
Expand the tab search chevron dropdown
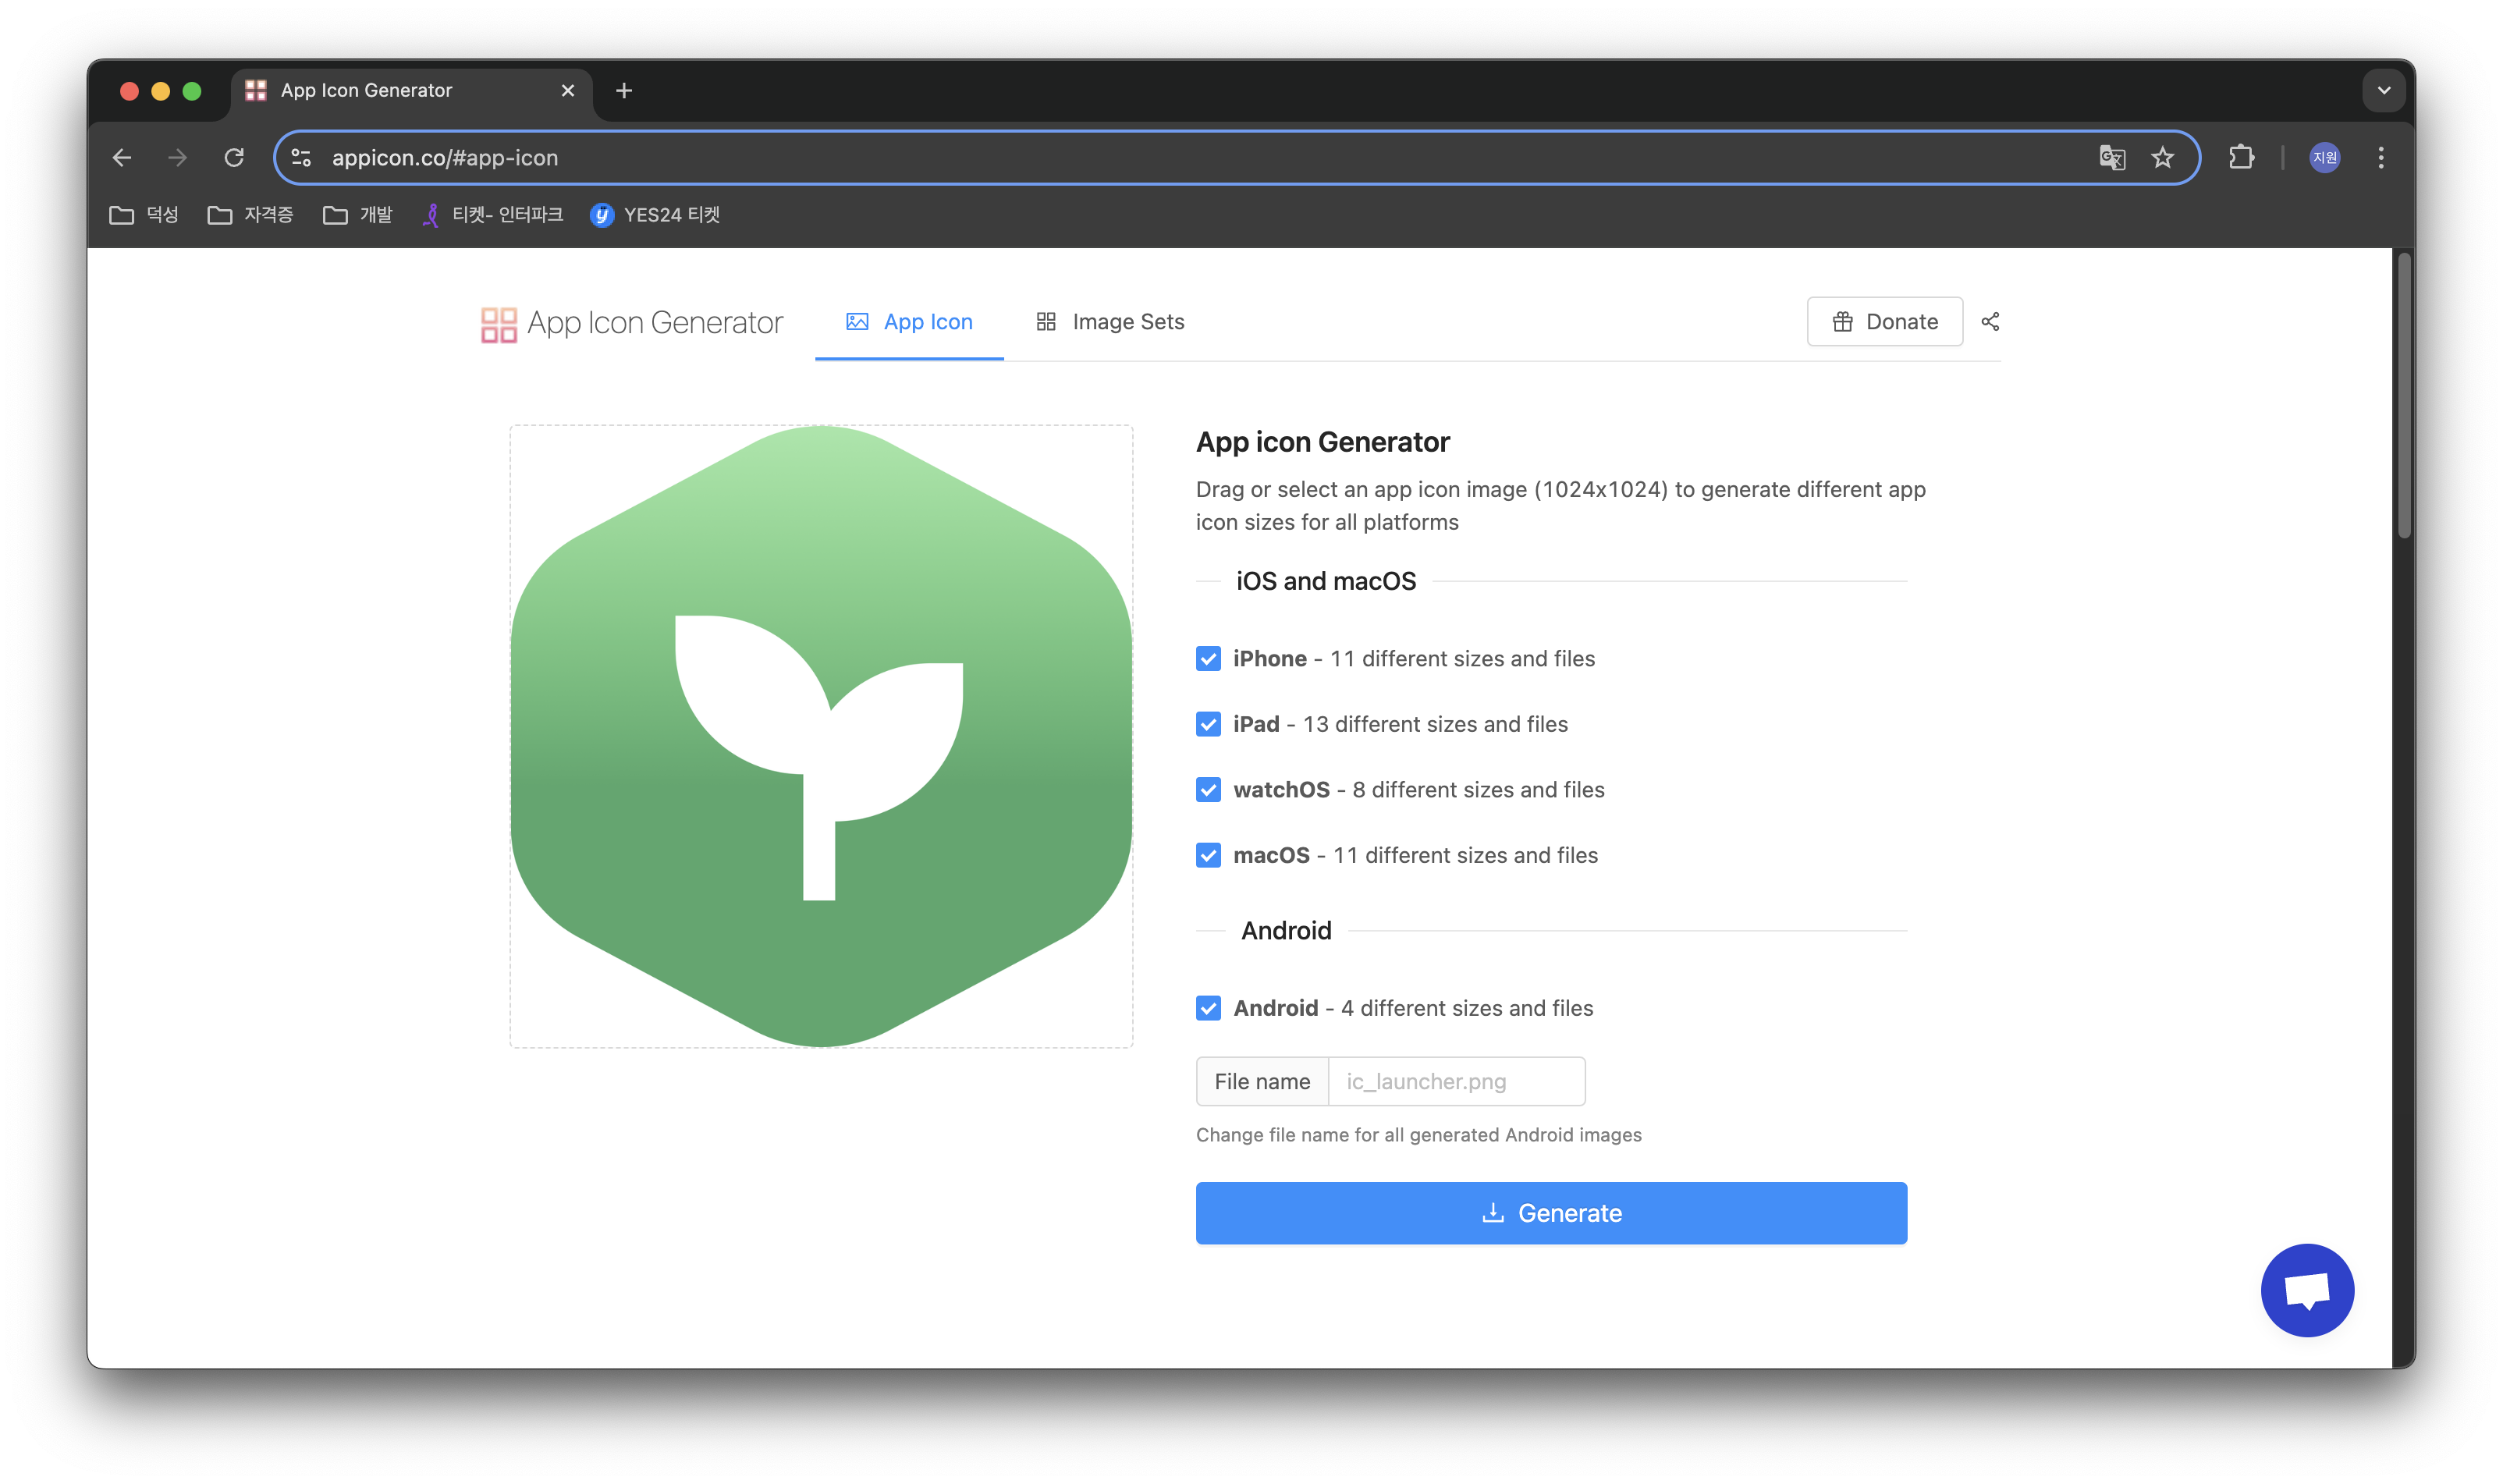pyautogui.click(x=2383, y=91)
